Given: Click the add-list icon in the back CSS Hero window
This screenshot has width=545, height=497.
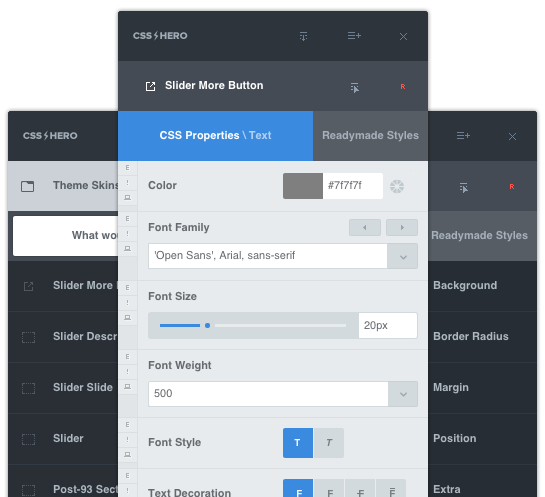Looking at the screenshot, I should tap(463, 136).
